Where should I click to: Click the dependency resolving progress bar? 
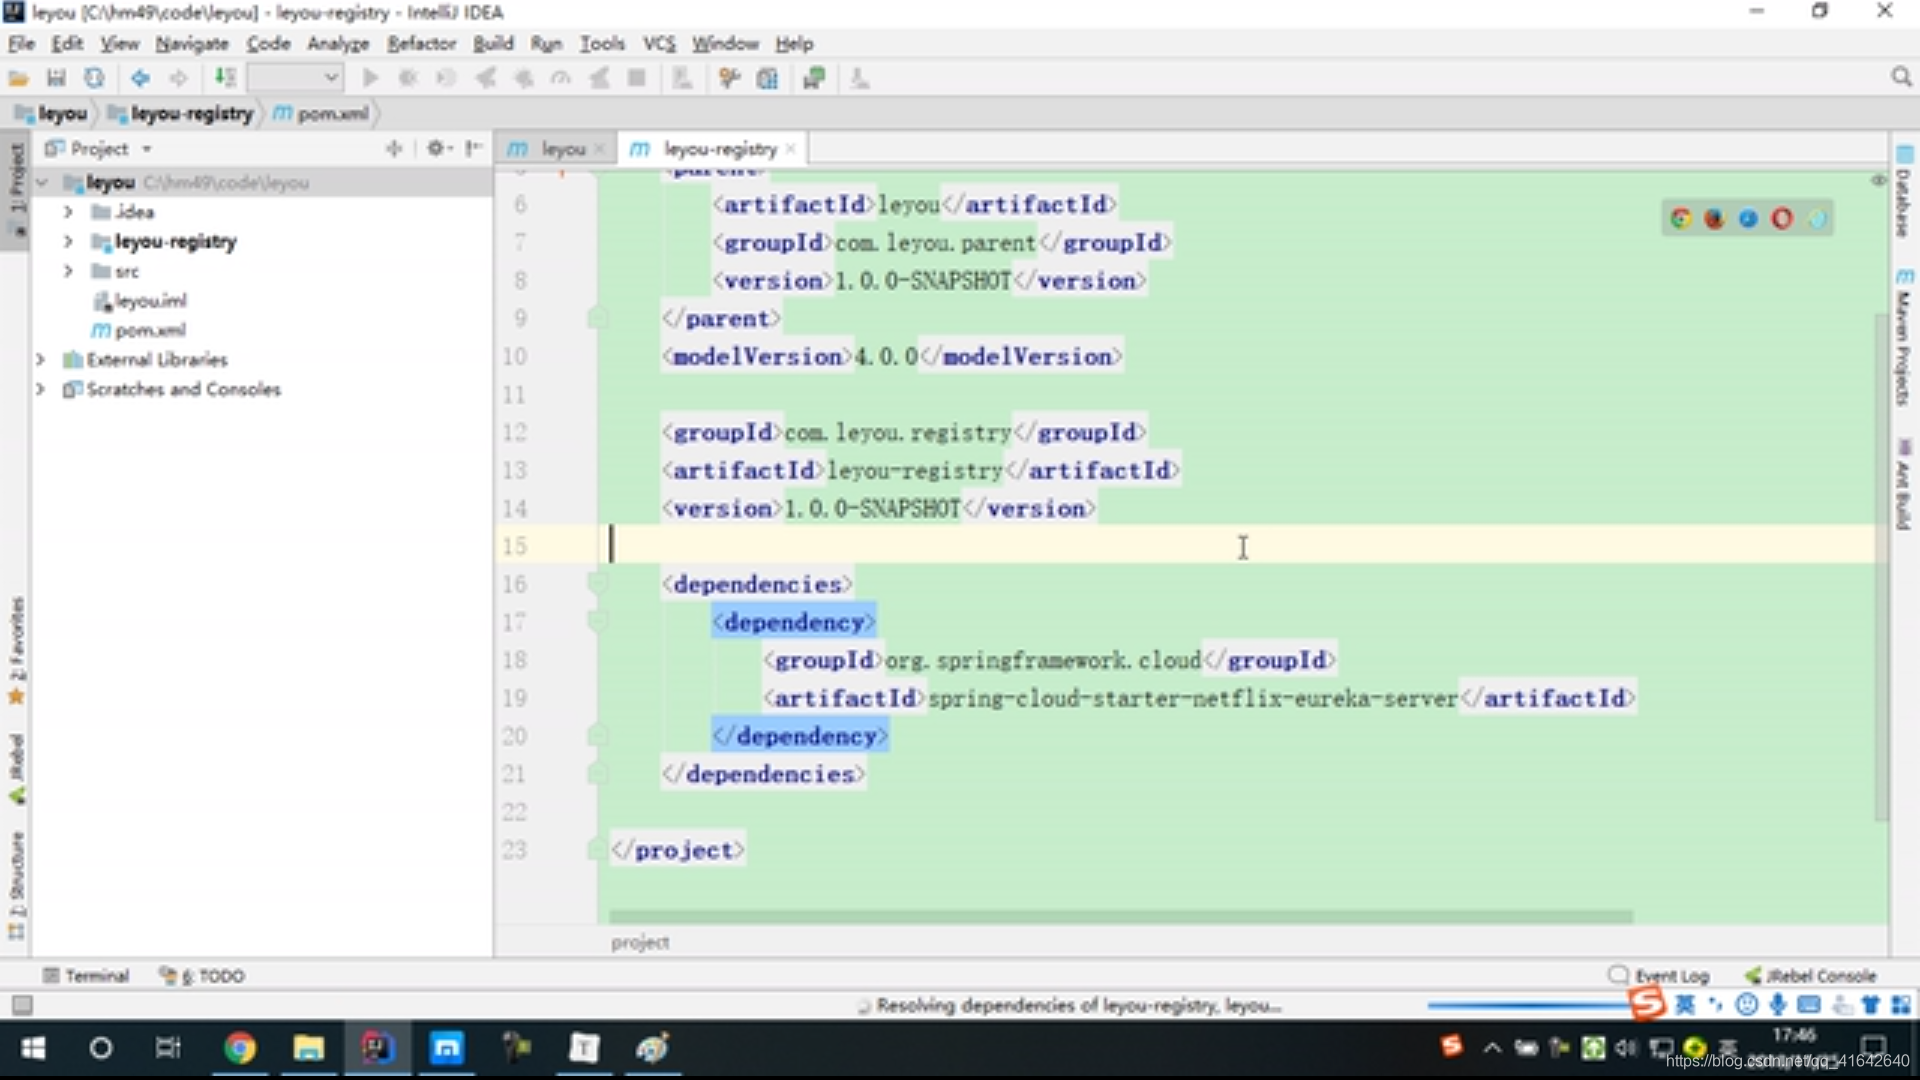(1529, 1005)
